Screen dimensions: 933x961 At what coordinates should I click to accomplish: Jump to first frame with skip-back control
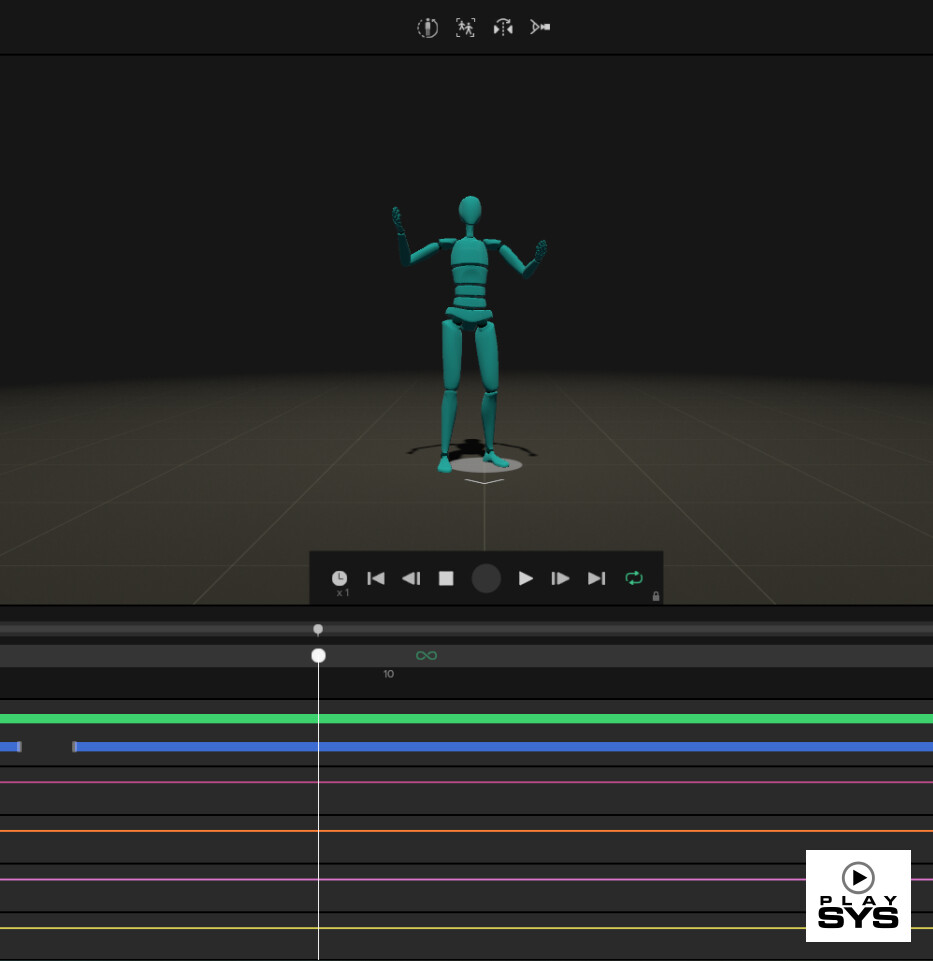pyautogui.click(x=376, y=578)
